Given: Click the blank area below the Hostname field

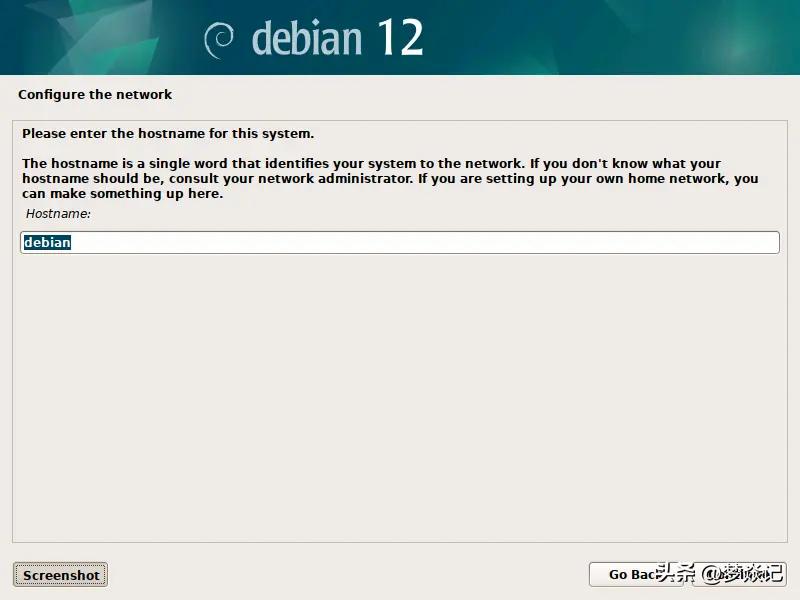Looking at the screenshot, I should [400, 398].
